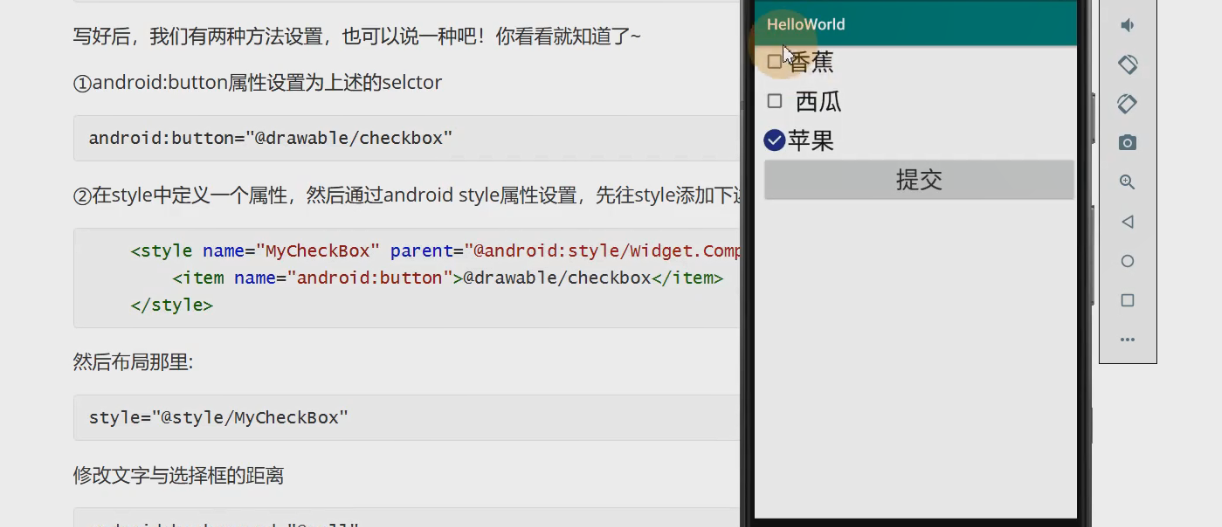Click the 然后布局那里 text
This screenshot has width=1222, height=527.
click(132, 361)
